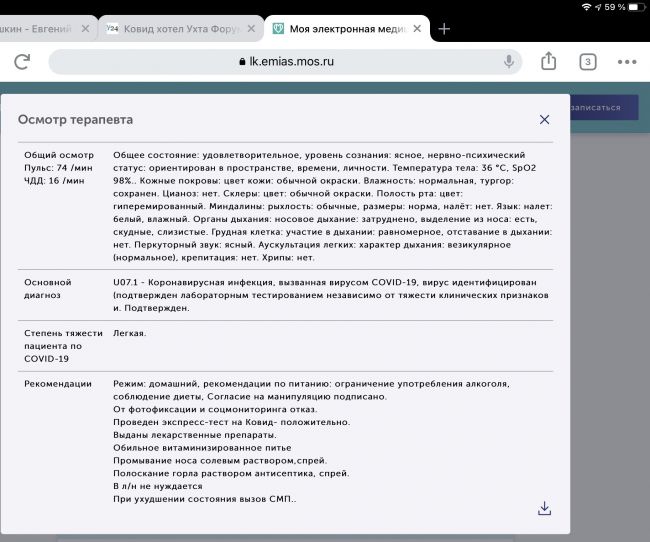Open a new tab with the plus icon
Image resolution: width=650 pixels, height=542 pixels.
click(444, 29)
